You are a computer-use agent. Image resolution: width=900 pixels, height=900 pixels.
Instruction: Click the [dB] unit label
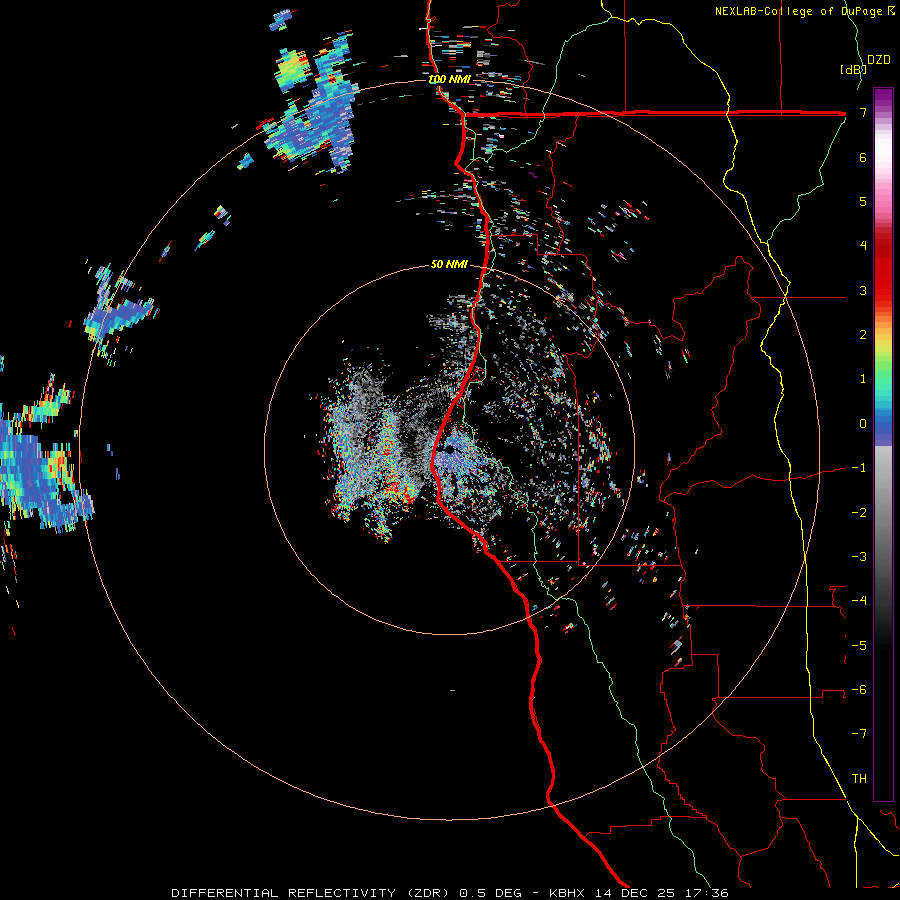[x=853, y=69]
